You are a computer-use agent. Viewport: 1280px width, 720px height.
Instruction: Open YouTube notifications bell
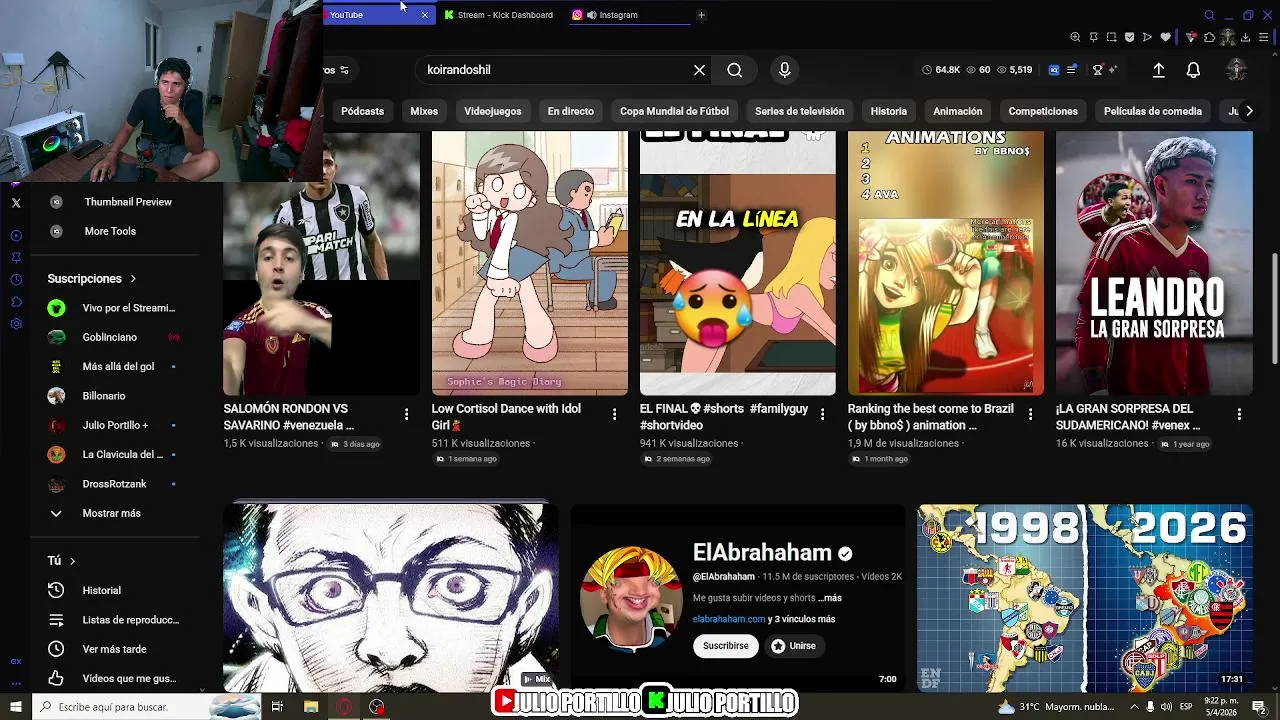[x=1193, y=70]
